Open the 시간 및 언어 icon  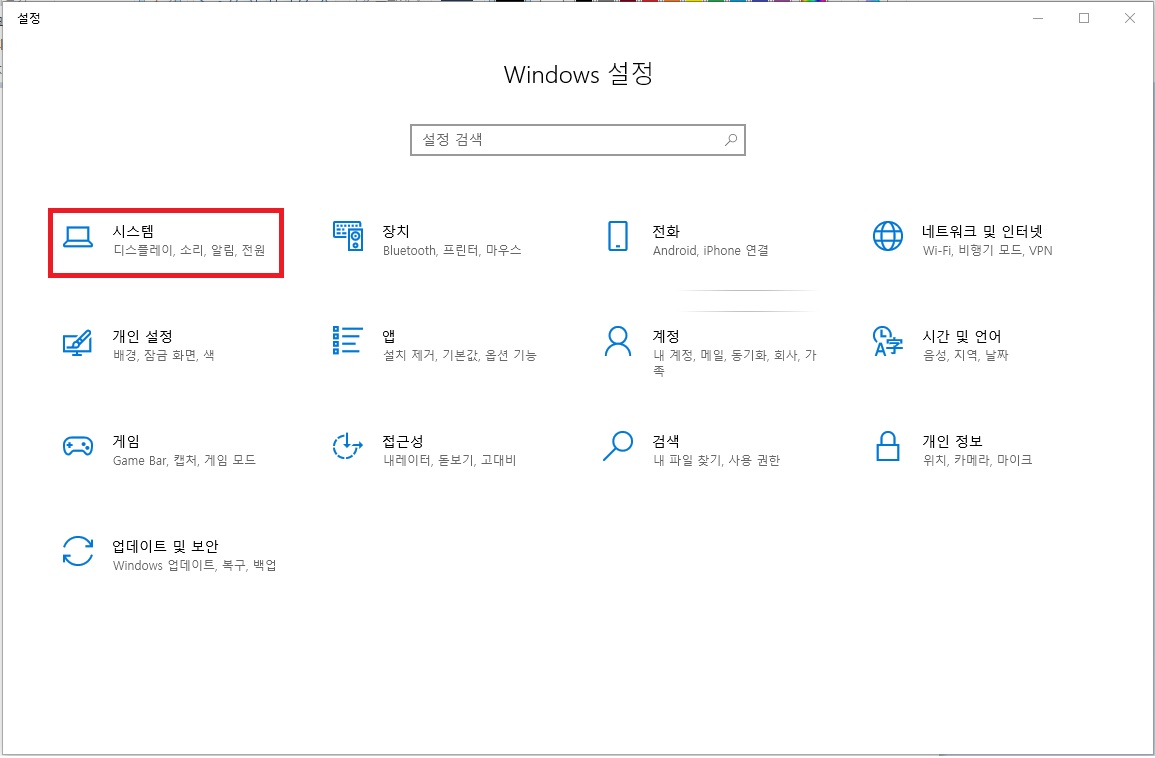coord(888,341)
